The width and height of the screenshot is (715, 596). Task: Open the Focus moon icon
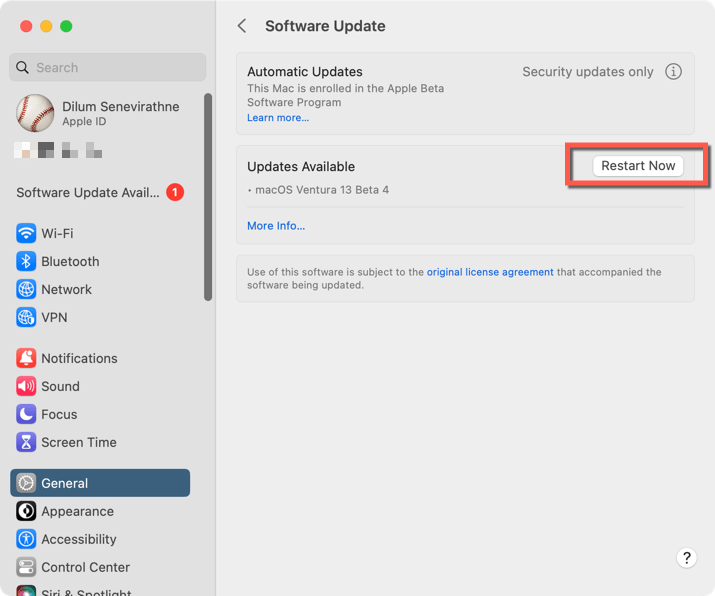(x=26, y=414)
